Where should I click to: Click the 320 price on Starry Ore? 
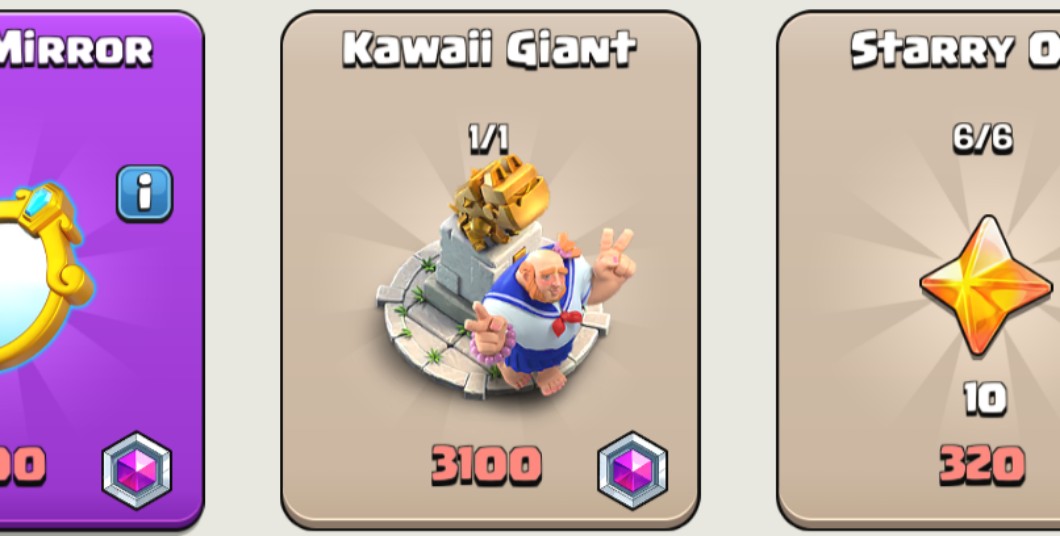pyautogui.click(x=982, y=465)
